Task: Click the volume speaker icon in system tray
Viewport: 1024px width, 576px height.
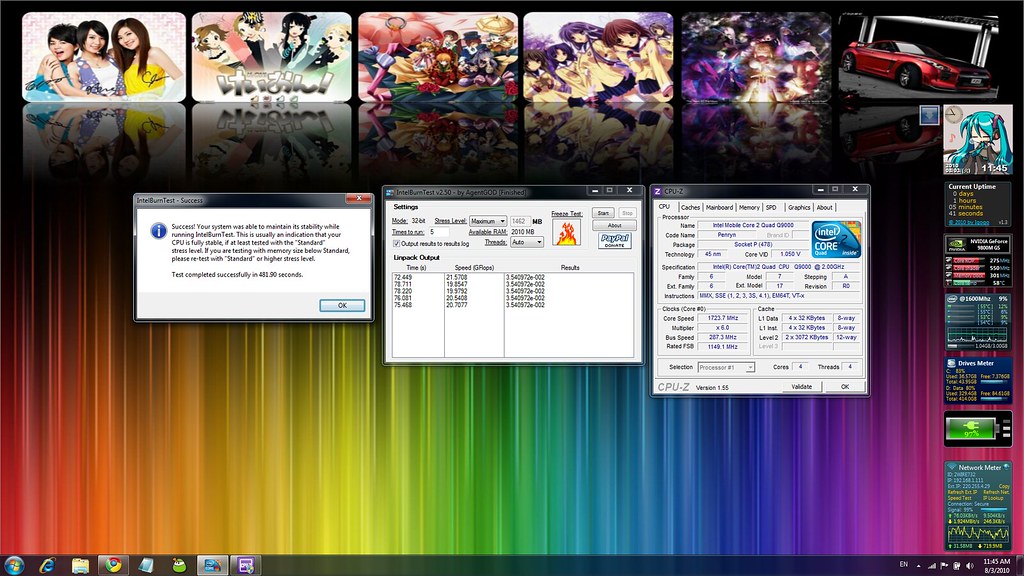Action: 969,566
